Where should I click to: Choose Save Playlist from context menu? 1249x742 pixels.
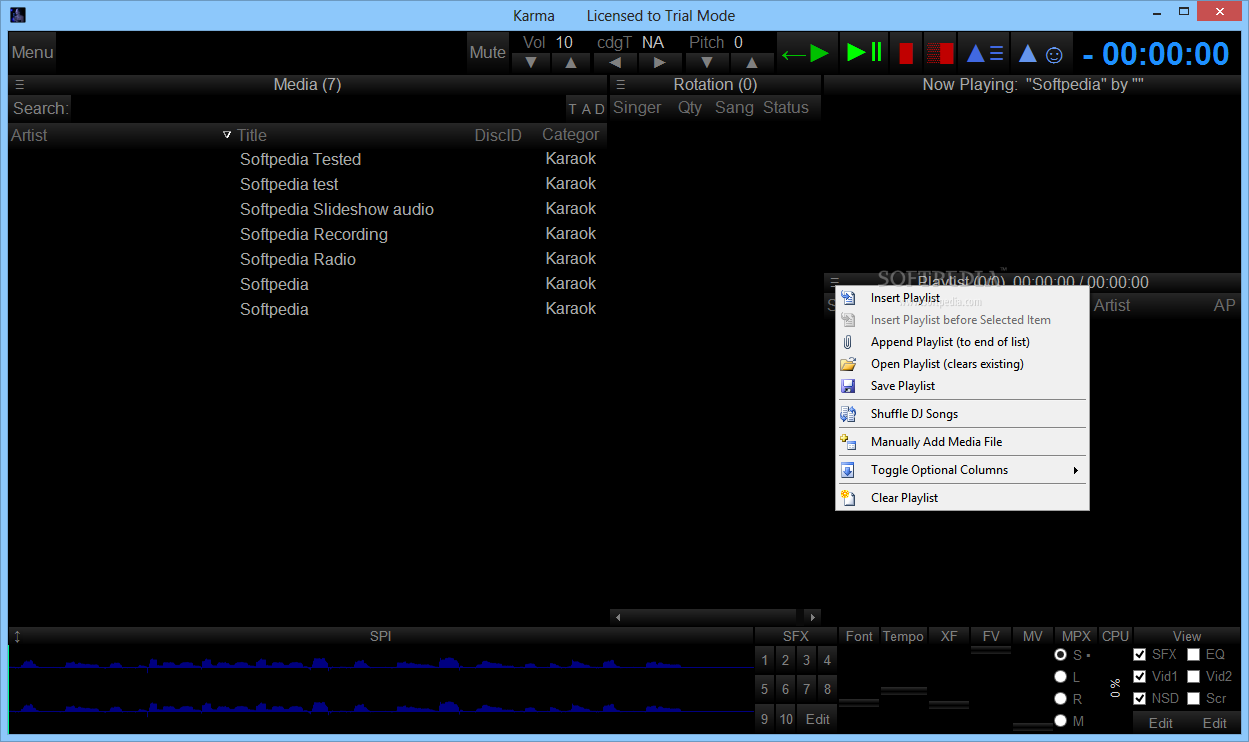point(962,386)
